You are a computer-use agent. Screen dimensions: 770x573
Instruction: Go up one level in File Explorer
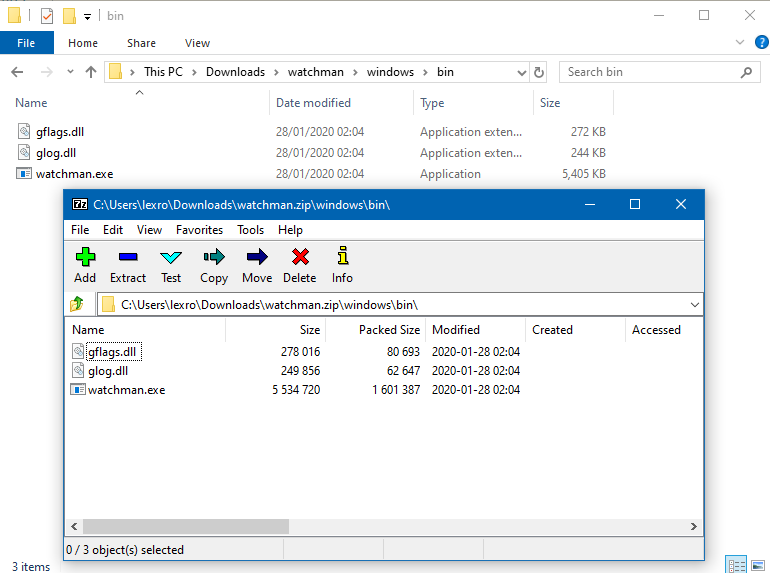click(91, 72)
